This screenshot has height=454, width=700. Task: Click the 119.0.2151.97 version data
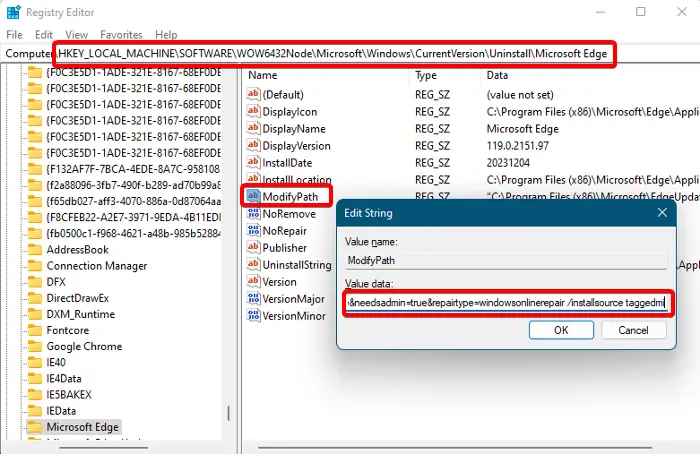pos(517,146)
